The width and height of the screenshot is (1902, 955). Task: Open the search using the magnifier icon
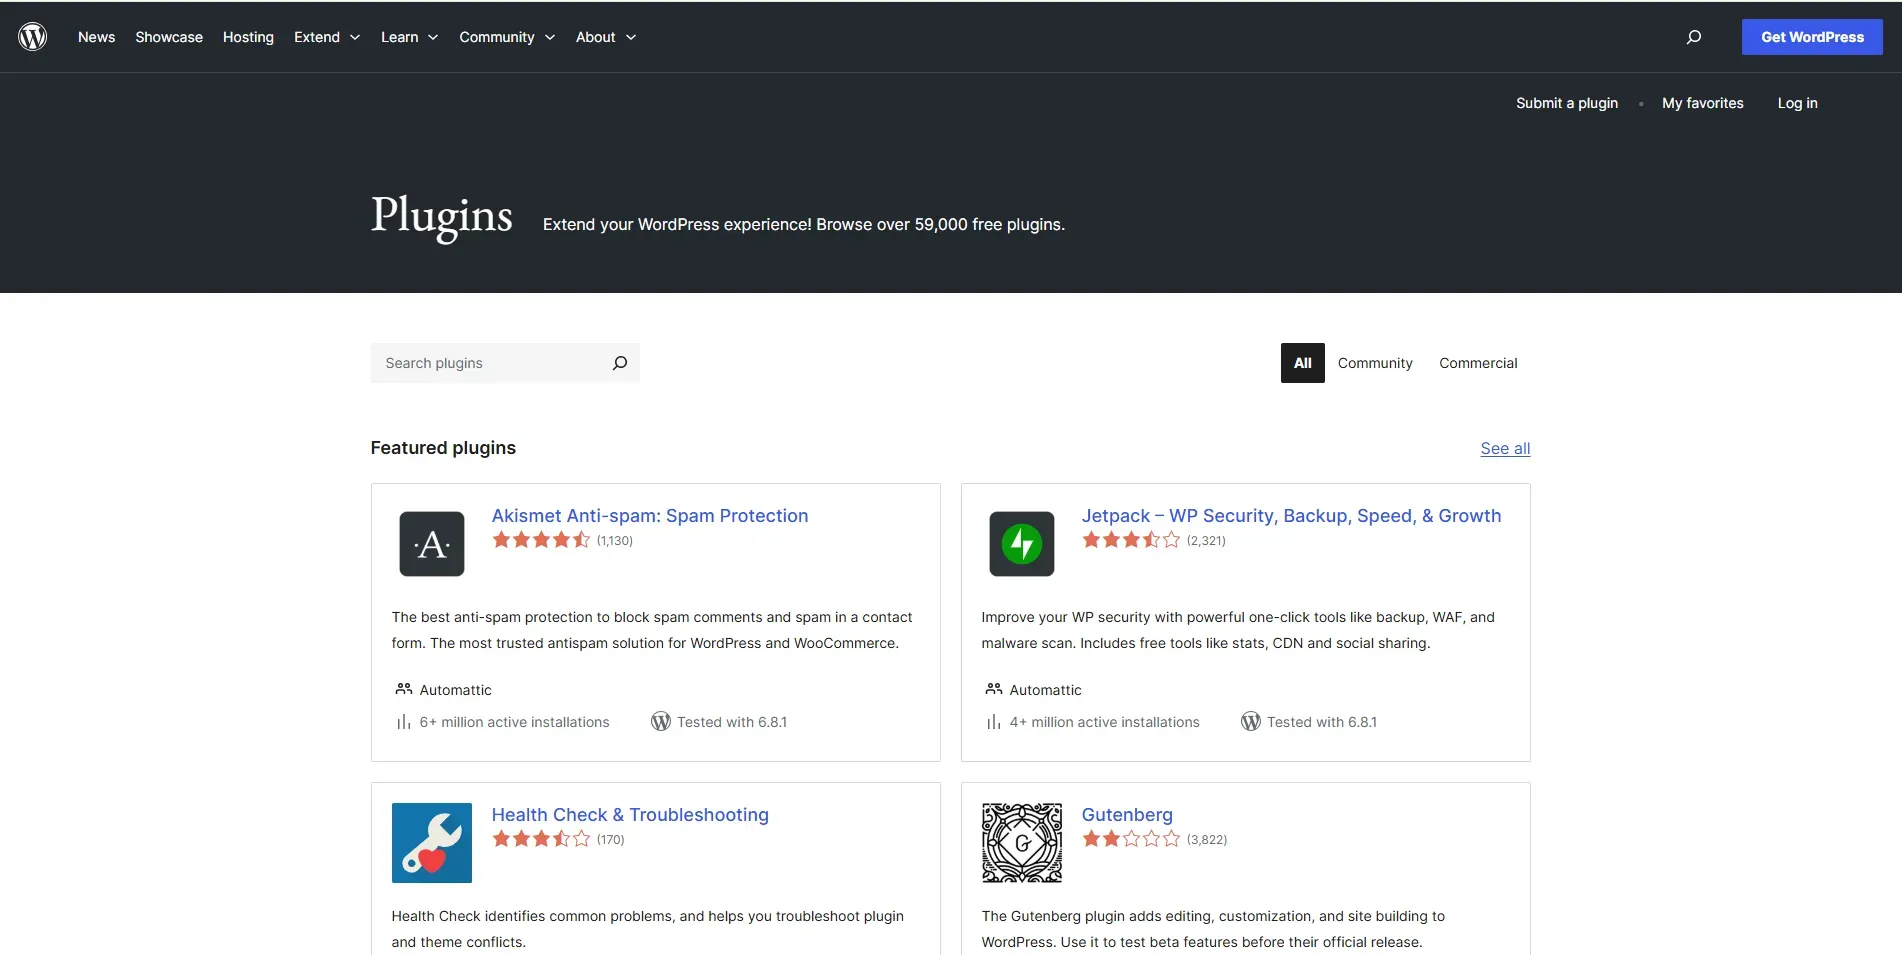click(x=1694, y=37)
